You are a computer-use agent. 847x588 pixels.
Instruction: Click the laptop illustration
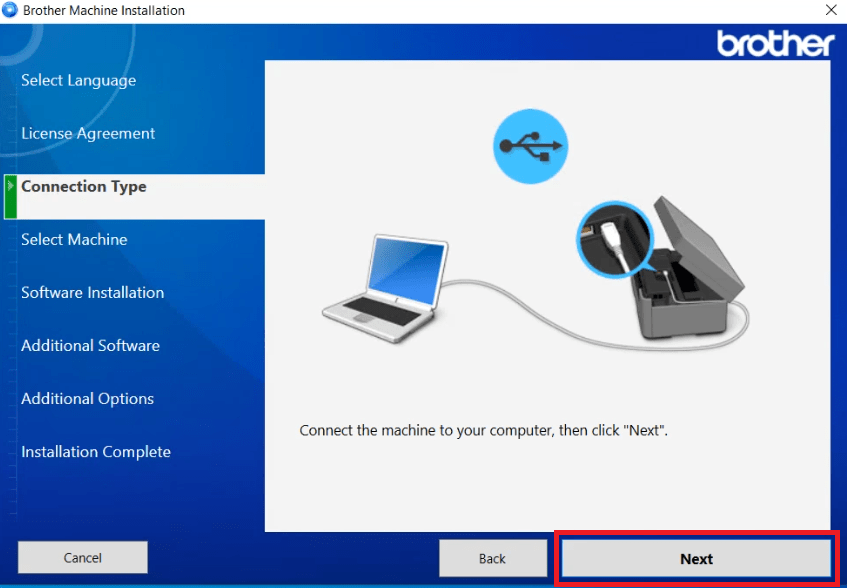pyautogui.click(x=386, y=288)
